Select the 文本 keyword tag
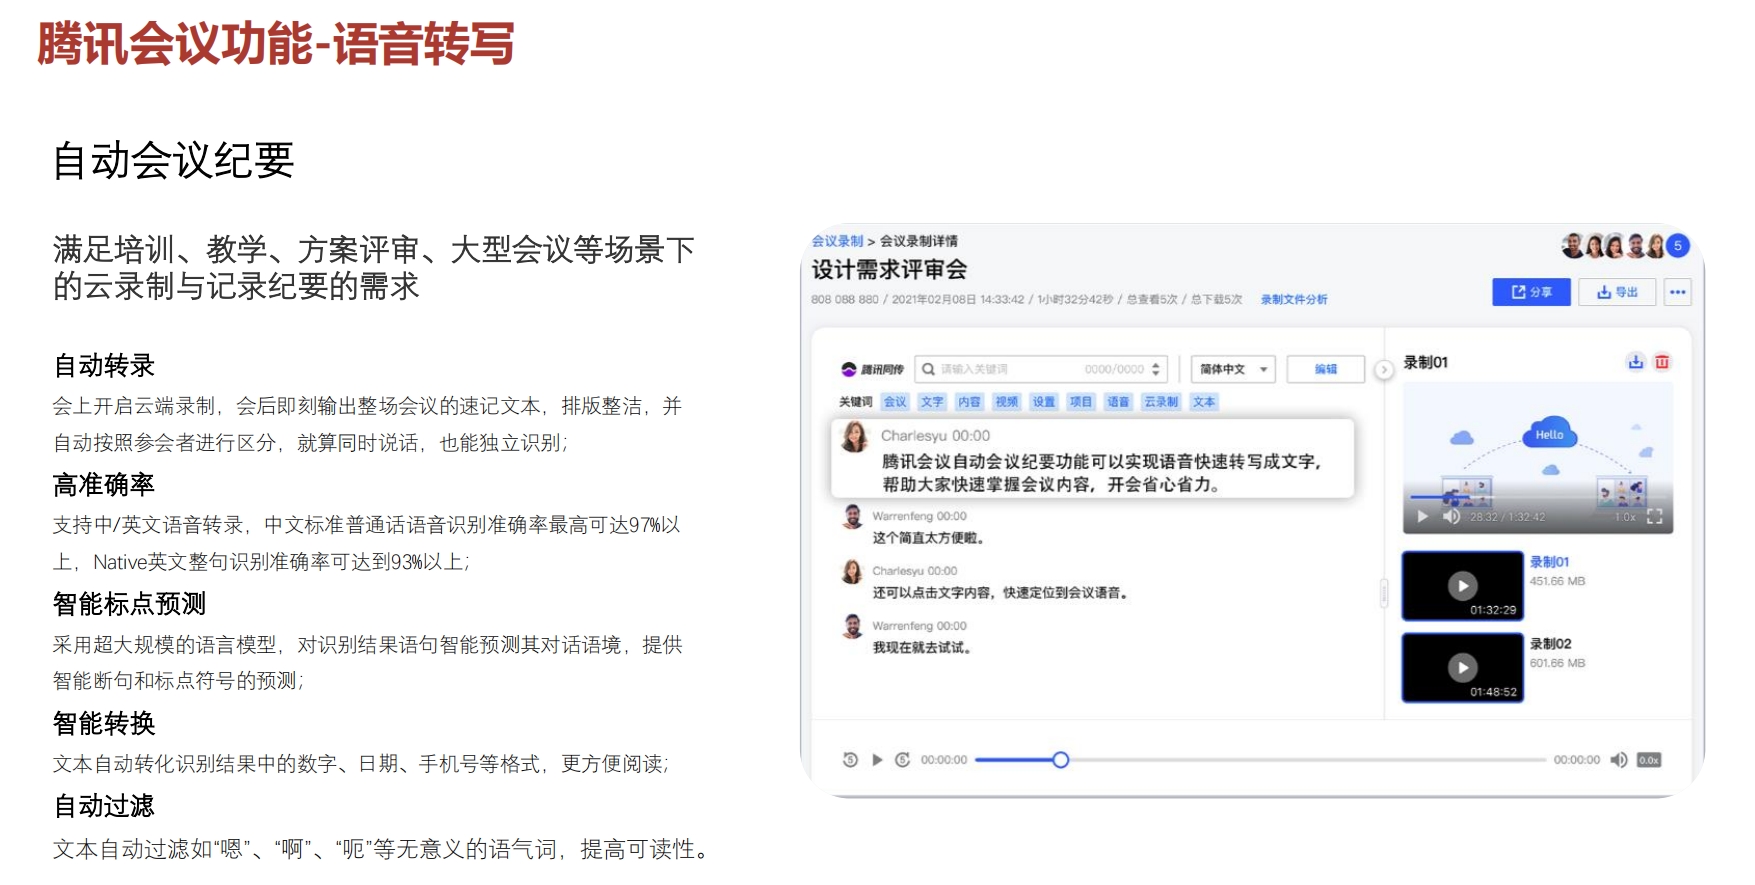This screenshot has width=1755, height=885. point(1204,402)
